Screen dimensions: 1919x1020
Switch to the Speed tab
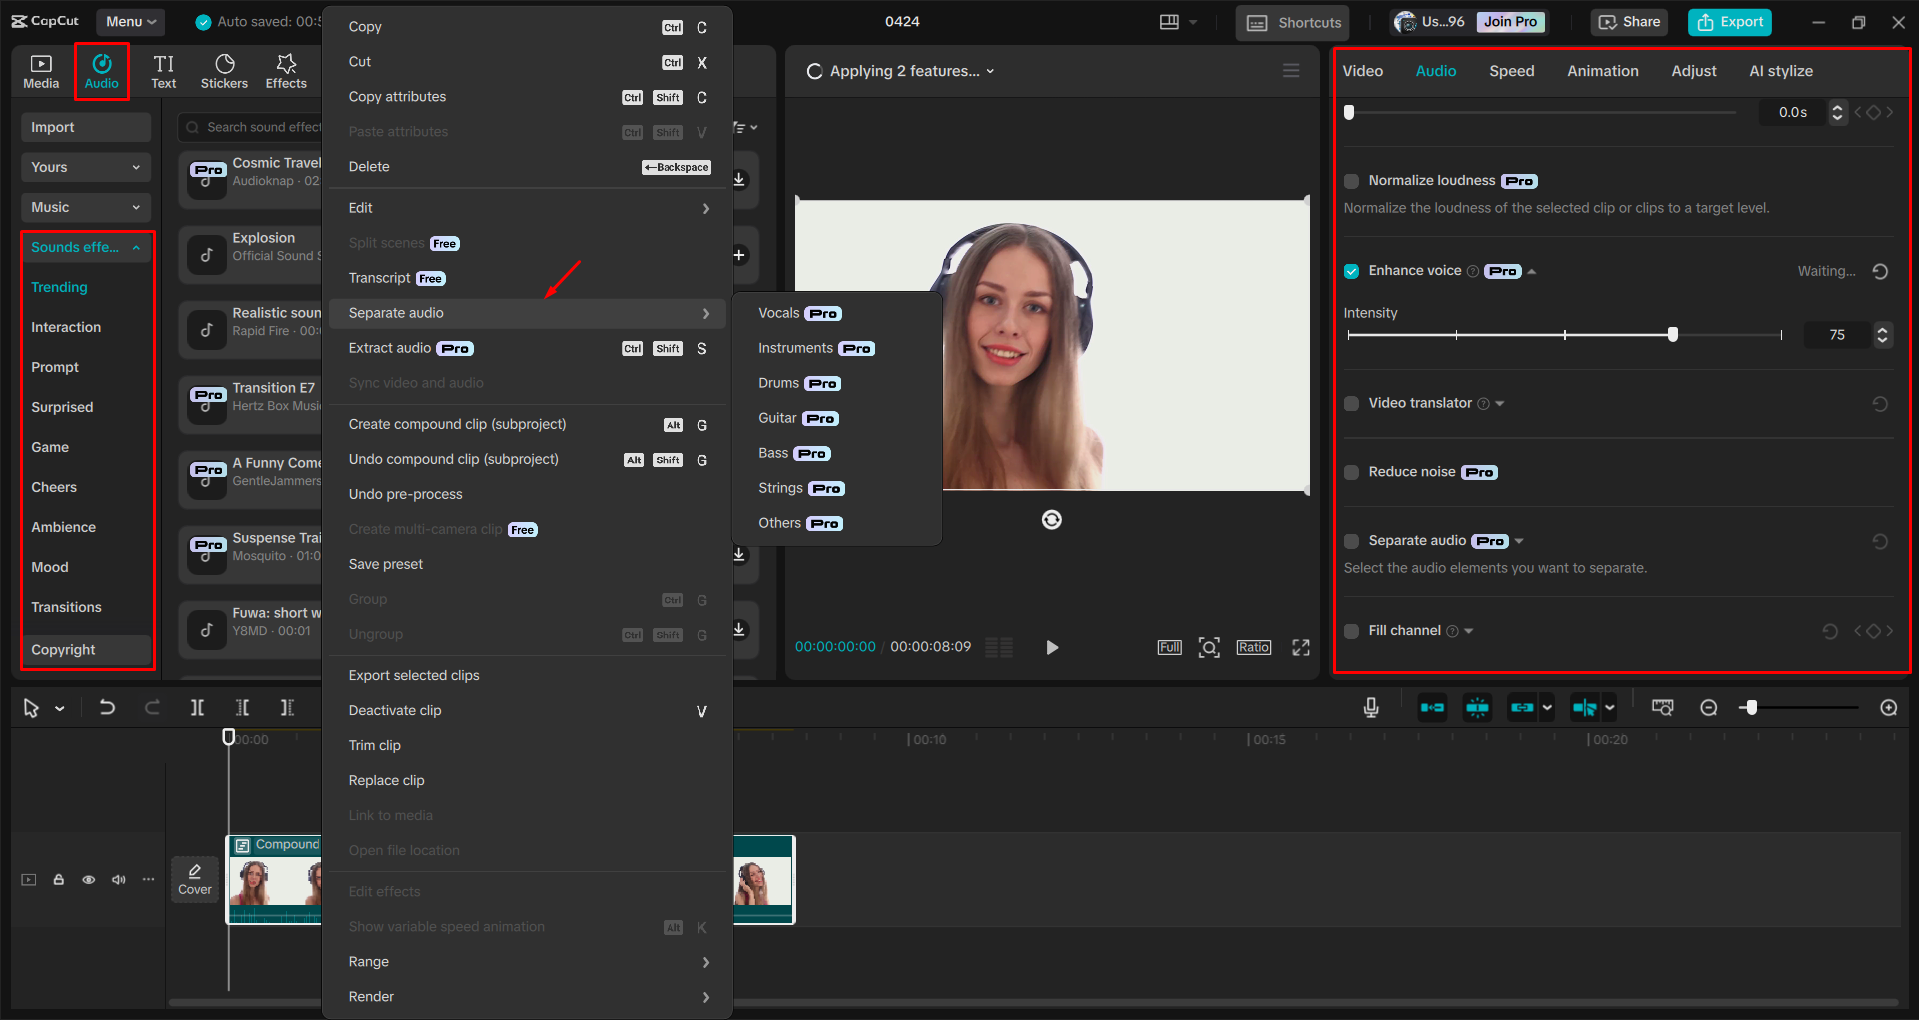pyautogui.click(x=1511, y=70)
